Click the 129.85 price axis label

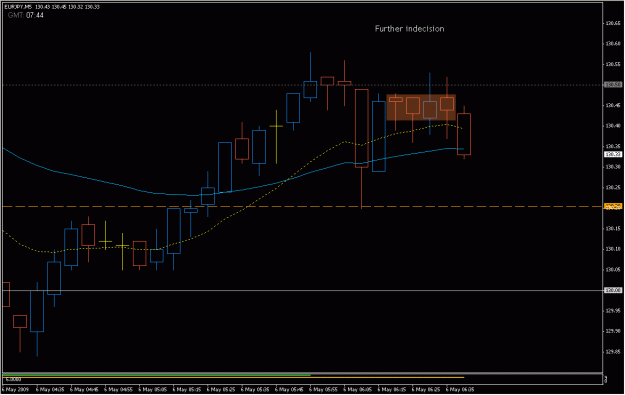point(613,352)
